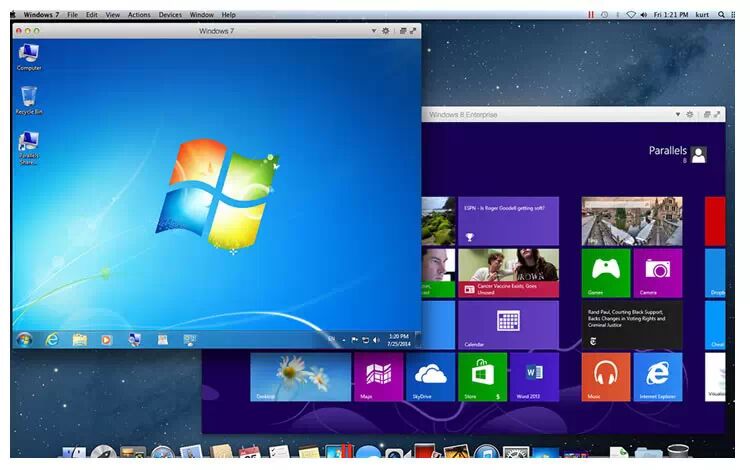Open the Devices menu
750x470 pixels.
click(x=170, y=15)
